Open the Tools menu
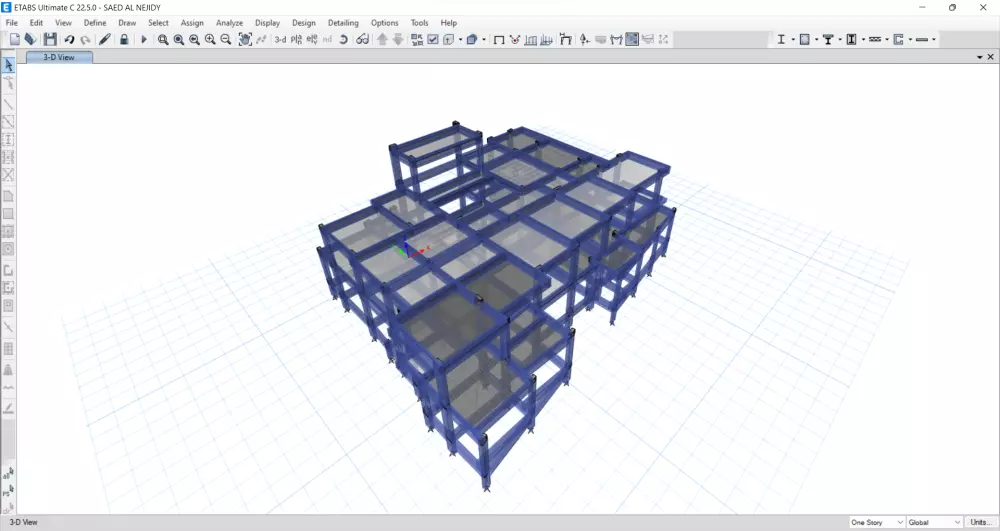Screen dimensions: 1000x531 coord(420,22)
